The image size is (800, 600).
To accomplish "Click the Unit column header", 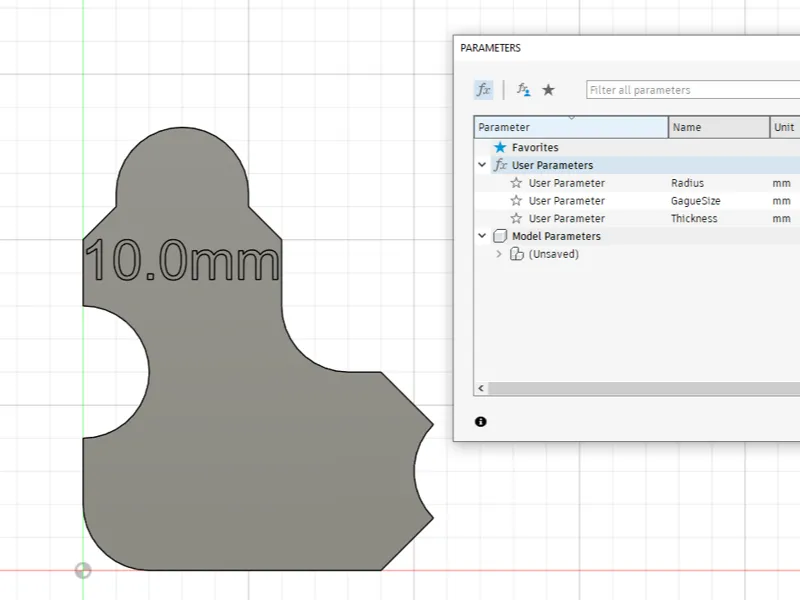I will pyautogui.click(x=785, y=127).
